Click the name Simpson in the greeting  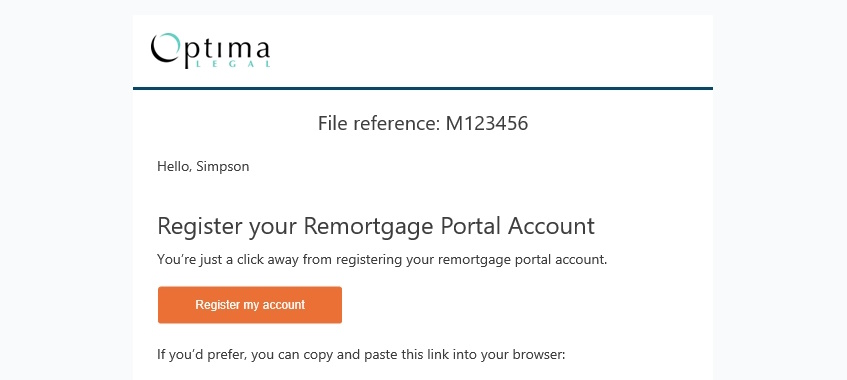click(x=223, y=166)
